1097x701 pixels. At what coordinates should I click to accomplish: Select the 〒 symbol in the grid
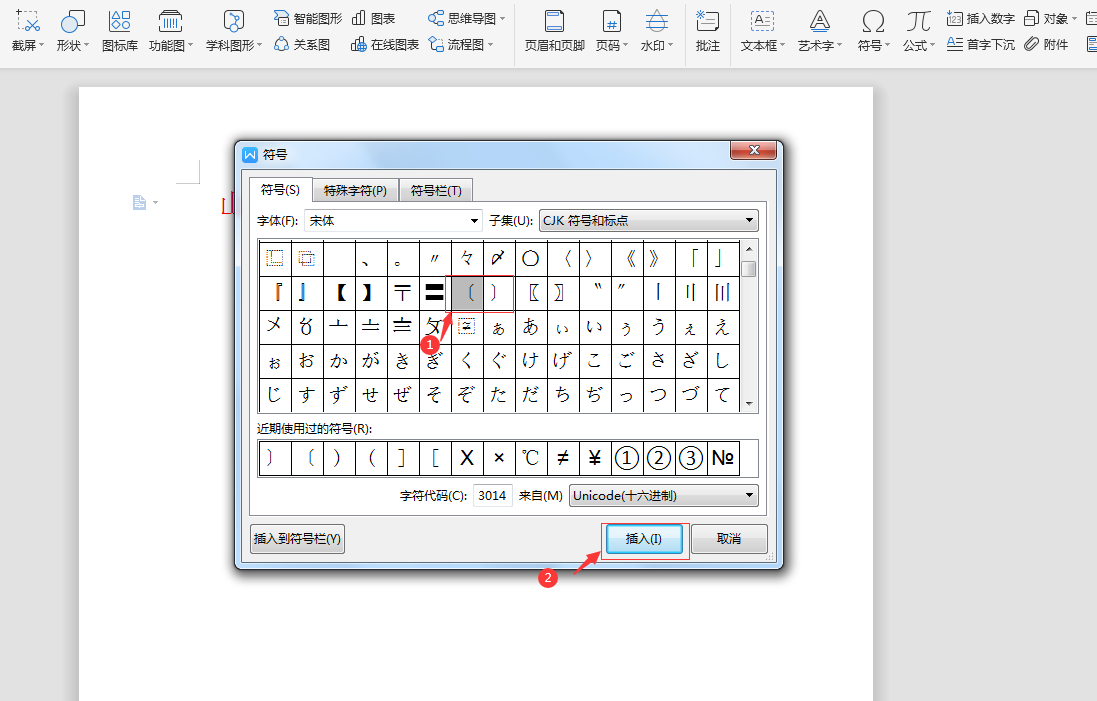(x=403, y=292)
